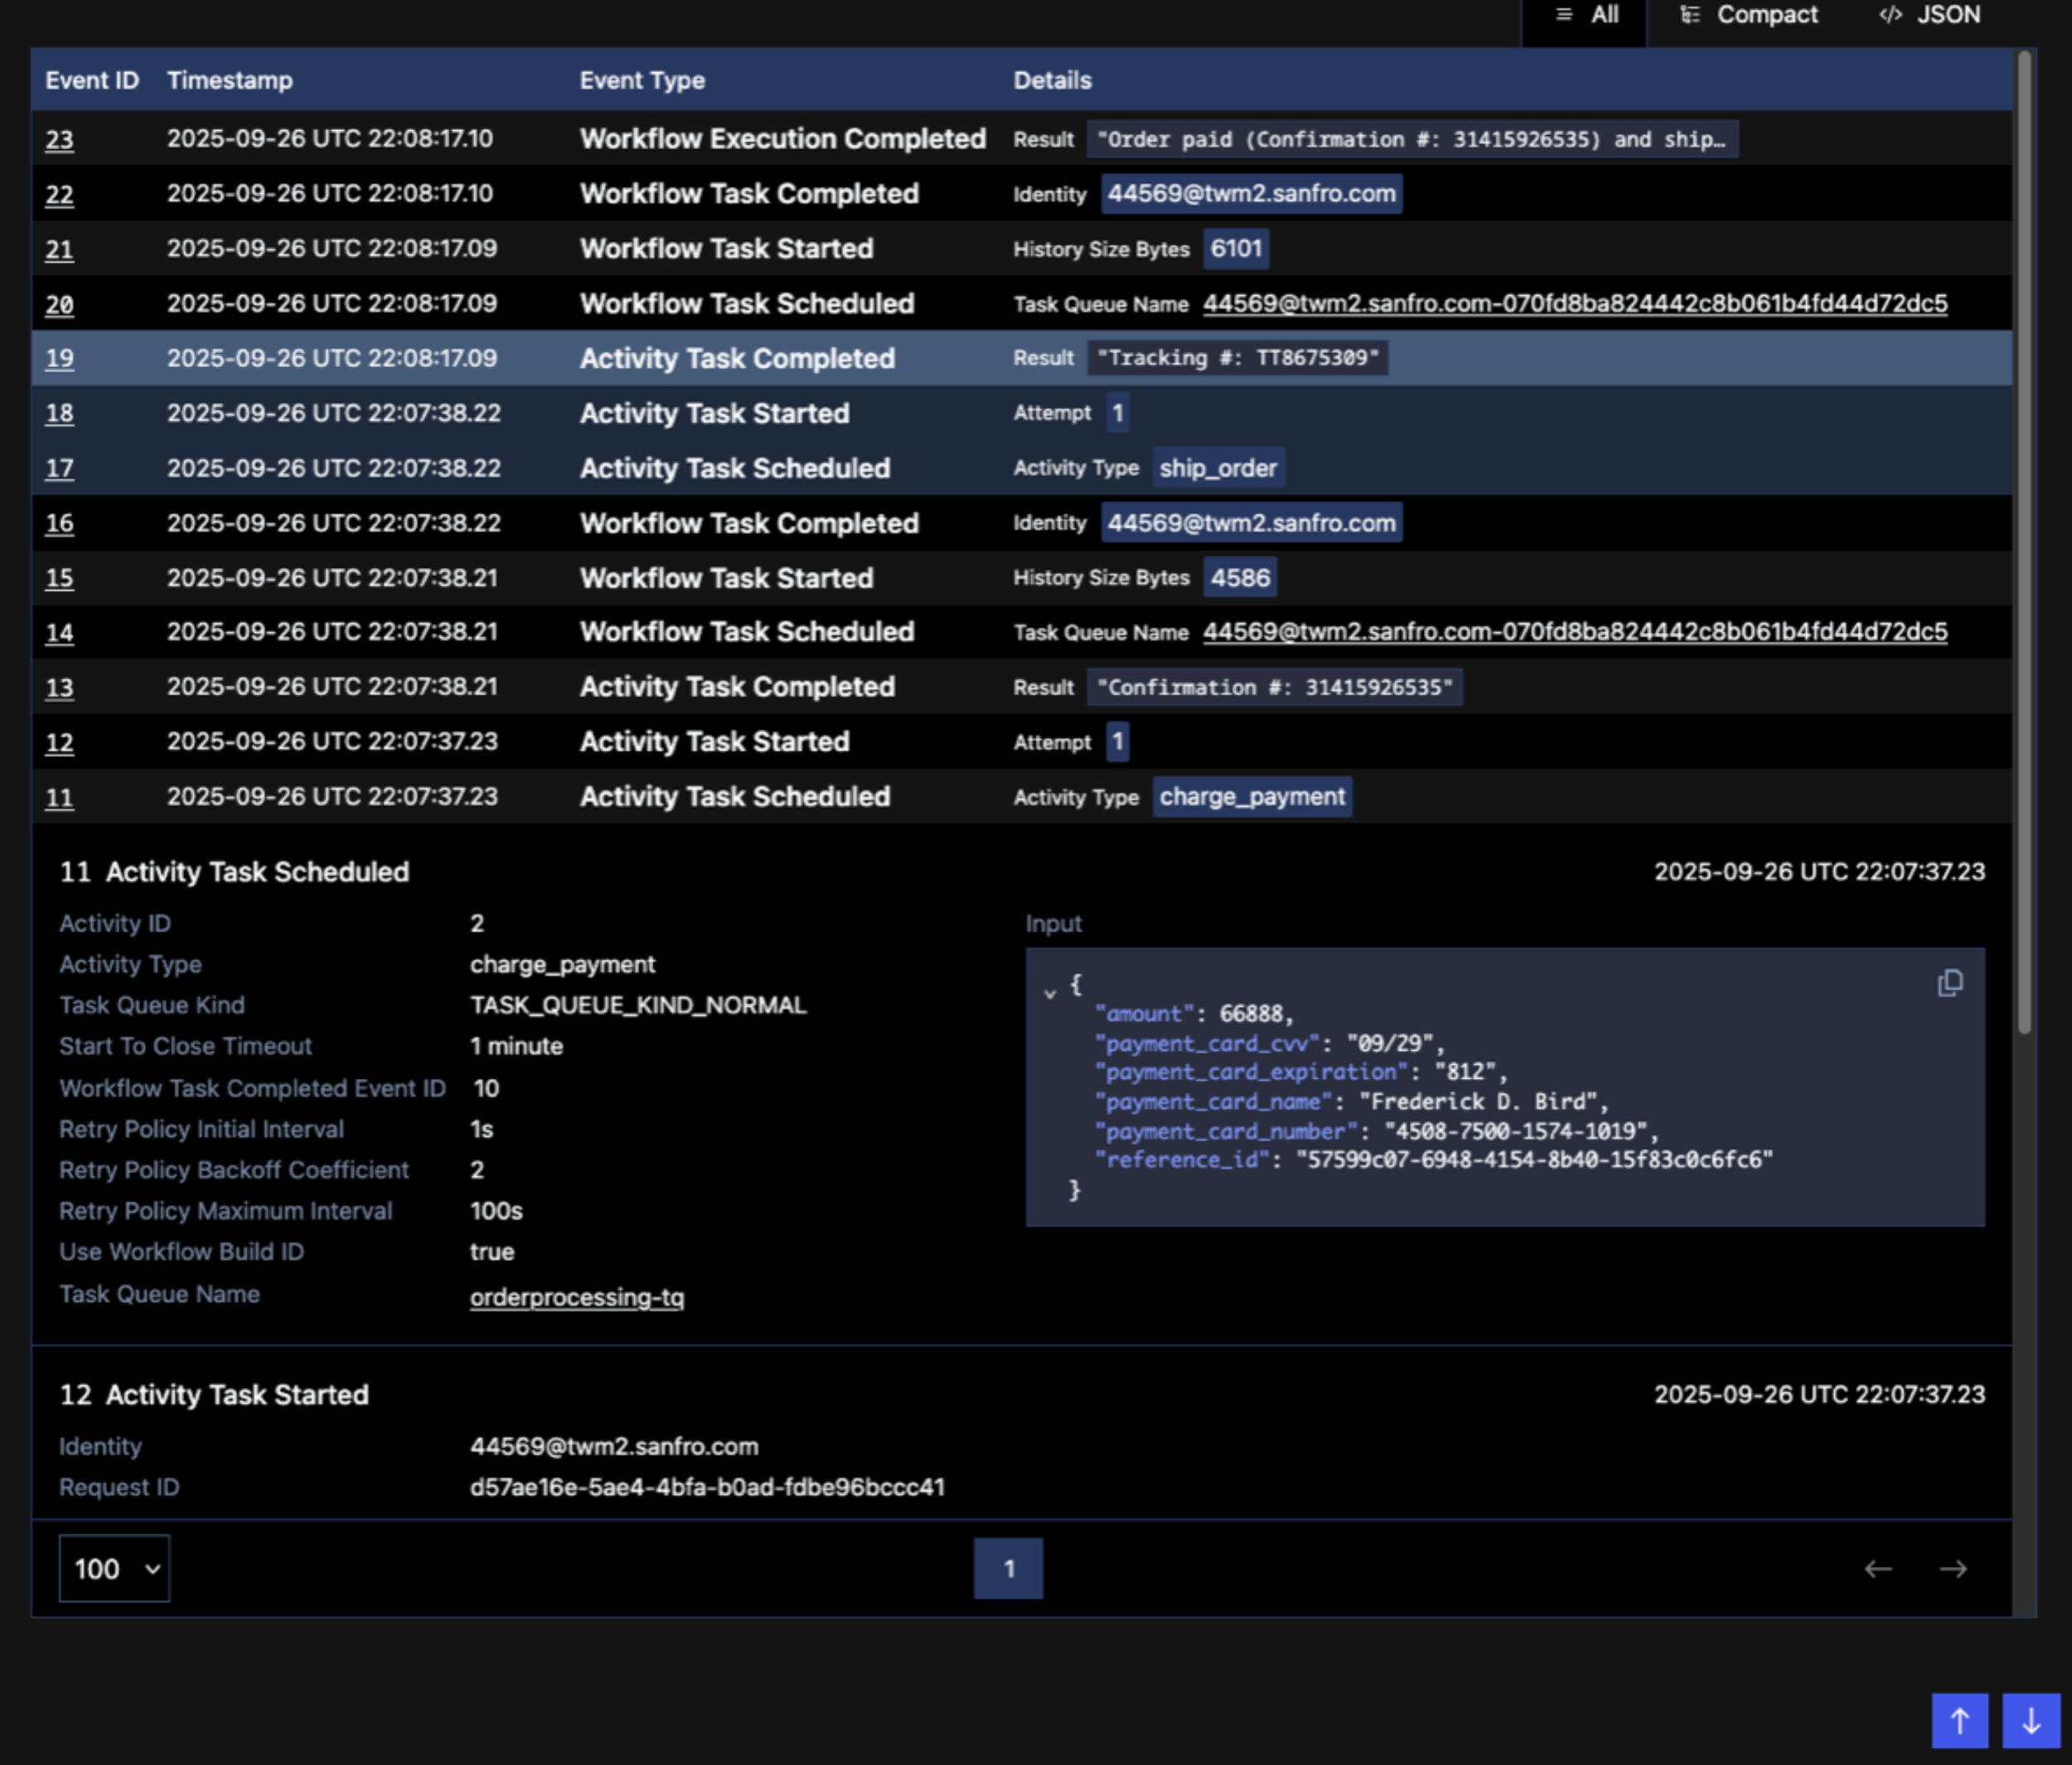Open event ID 23 link

[57, 139]
